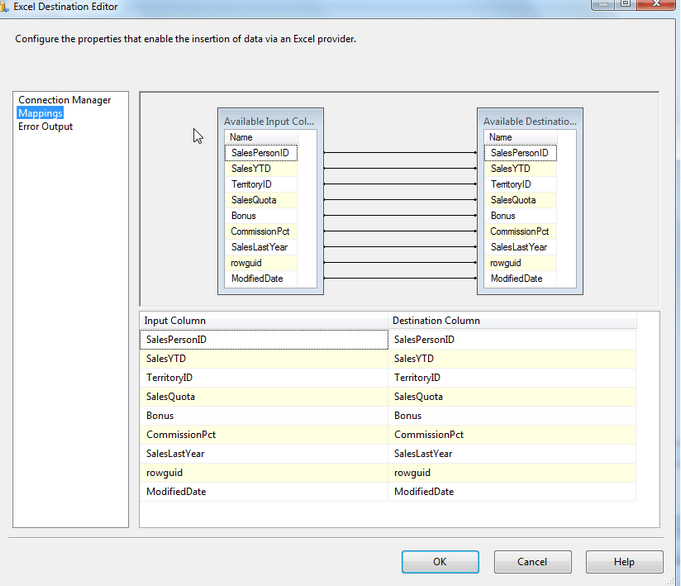
Task: Open the SalesQuota Input Column cell dropdown
Action: [264, 397]
